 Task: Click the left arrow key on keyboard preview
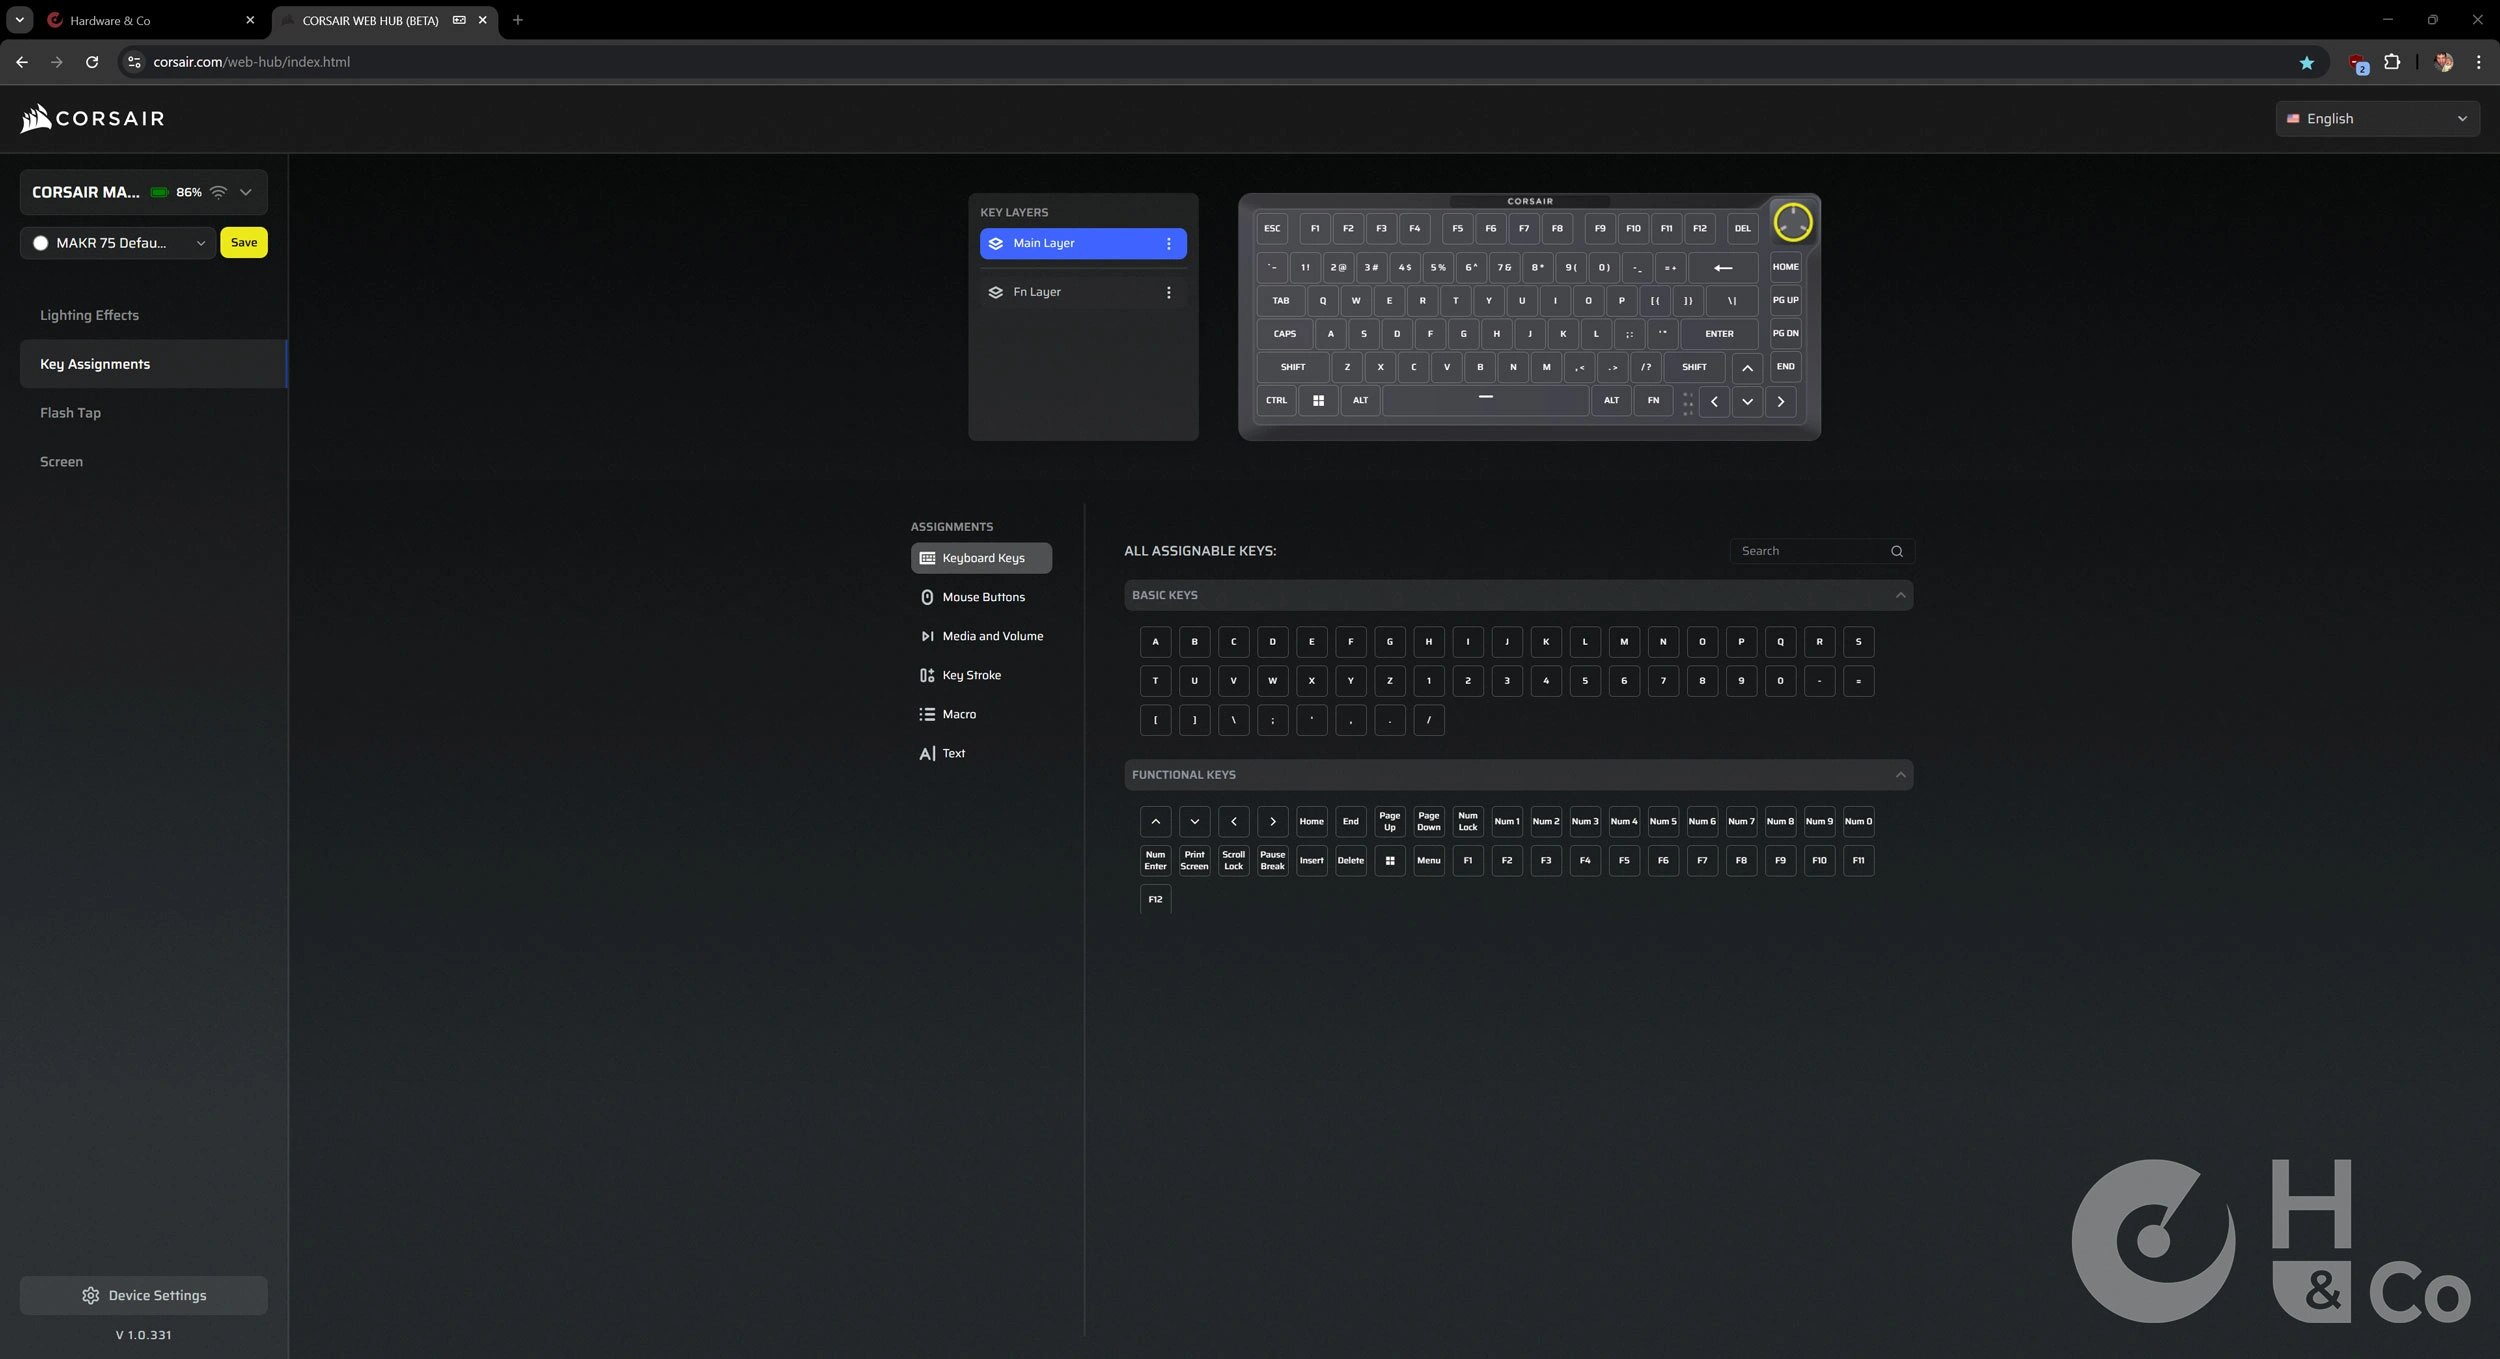[x=1714, y=402]
